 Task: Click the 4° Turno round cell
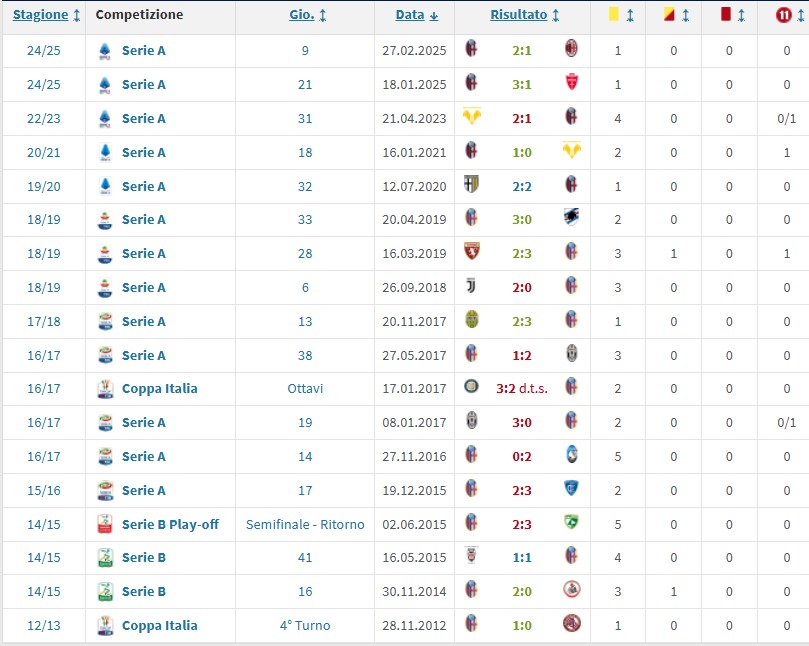tap(305, 625)
